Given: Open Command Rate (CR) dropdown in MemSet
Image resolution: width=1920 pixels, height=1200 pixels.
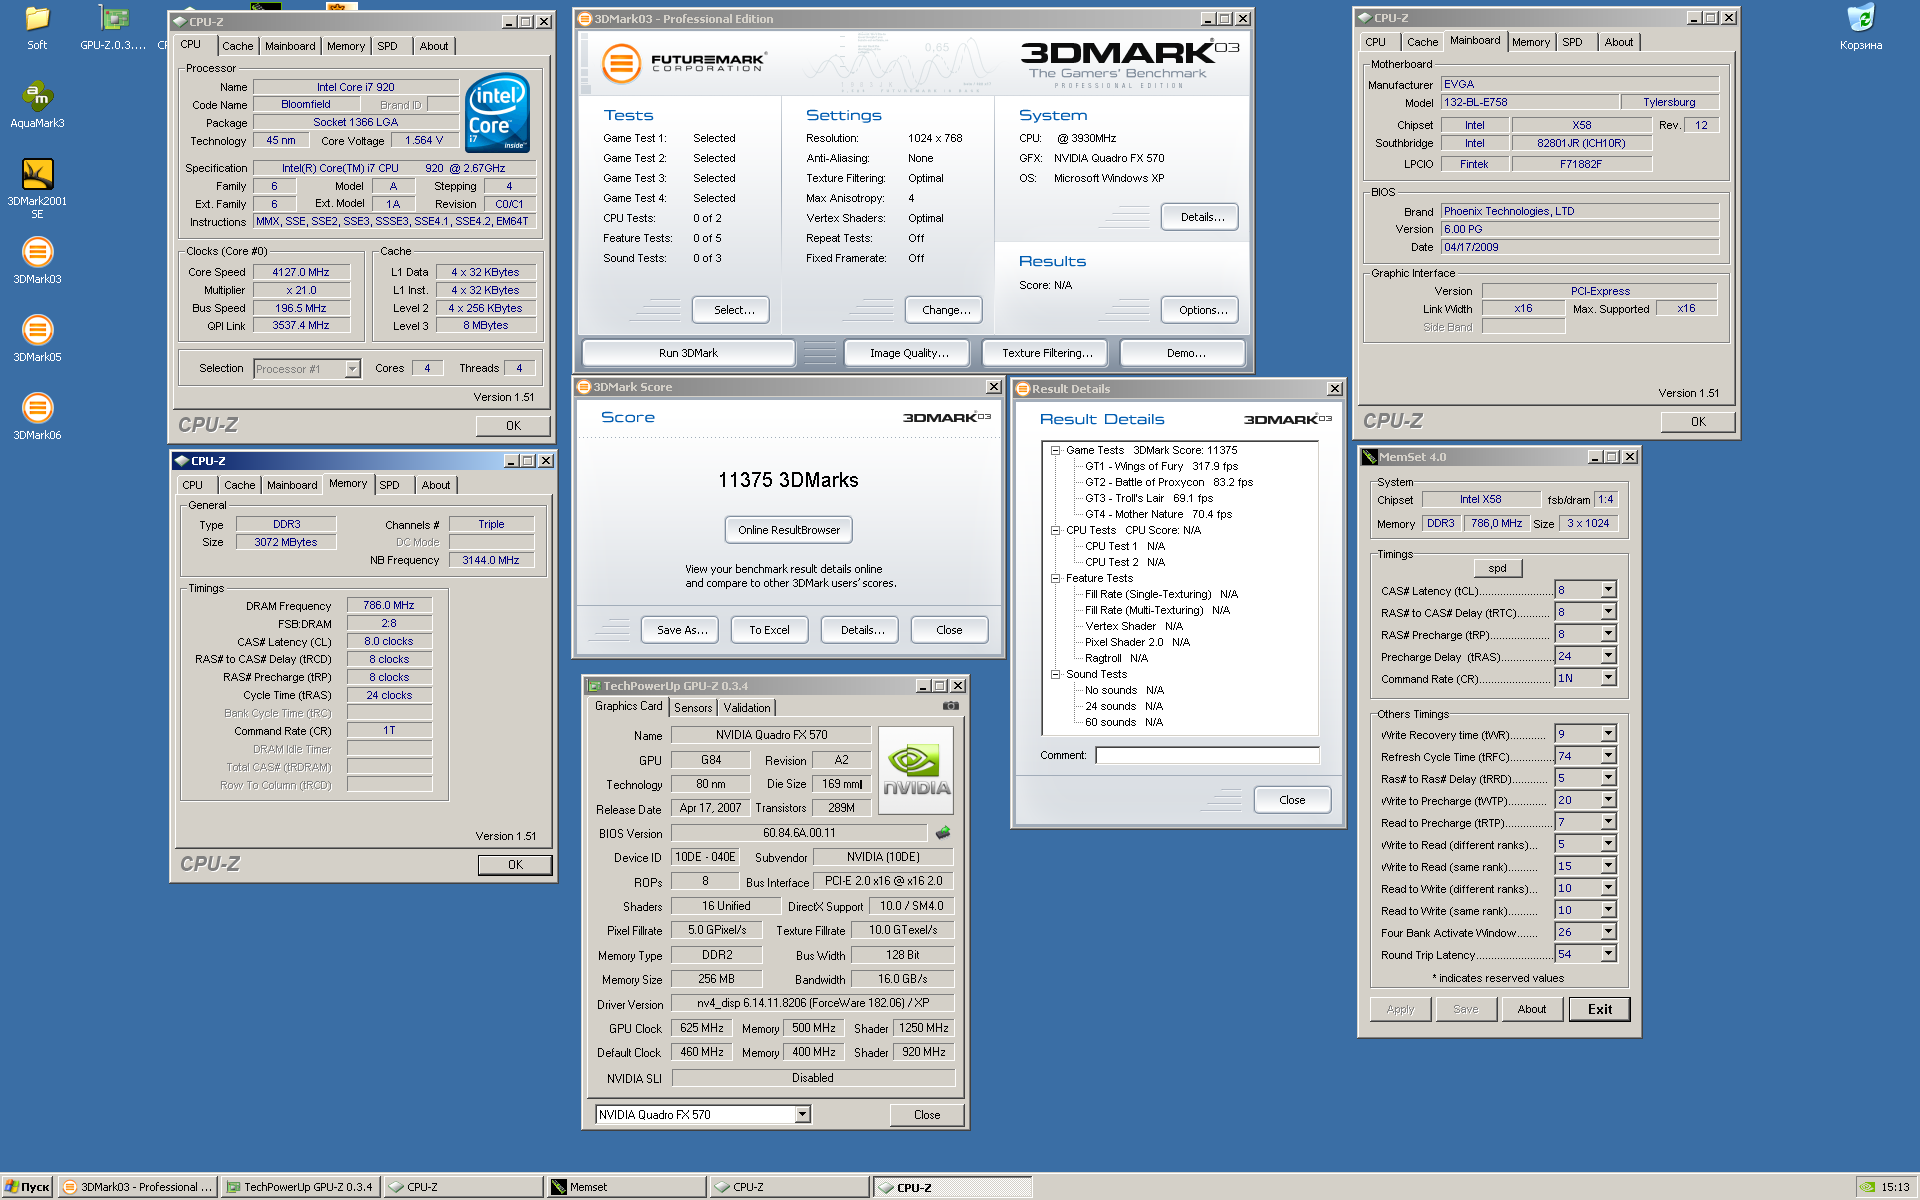Looking at the screenshot, I should (1608, 678).
